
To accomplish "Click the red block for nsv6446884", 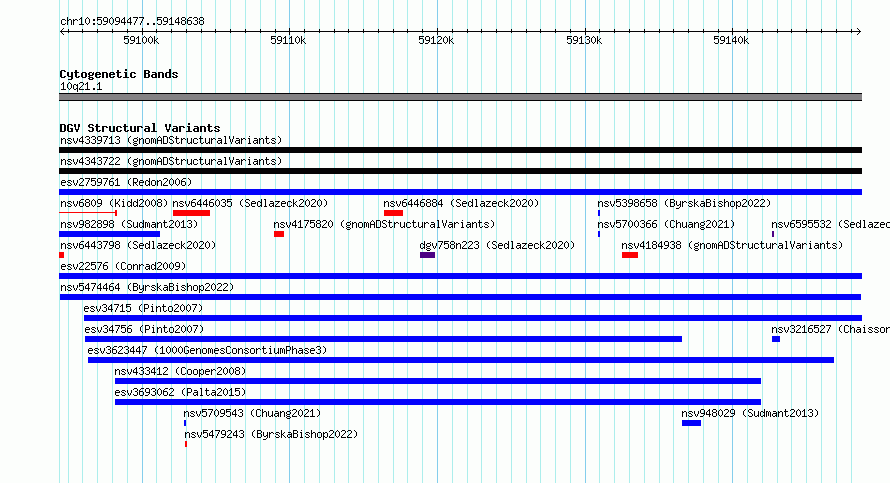I will pyautogui.click(x=393, y=213).
